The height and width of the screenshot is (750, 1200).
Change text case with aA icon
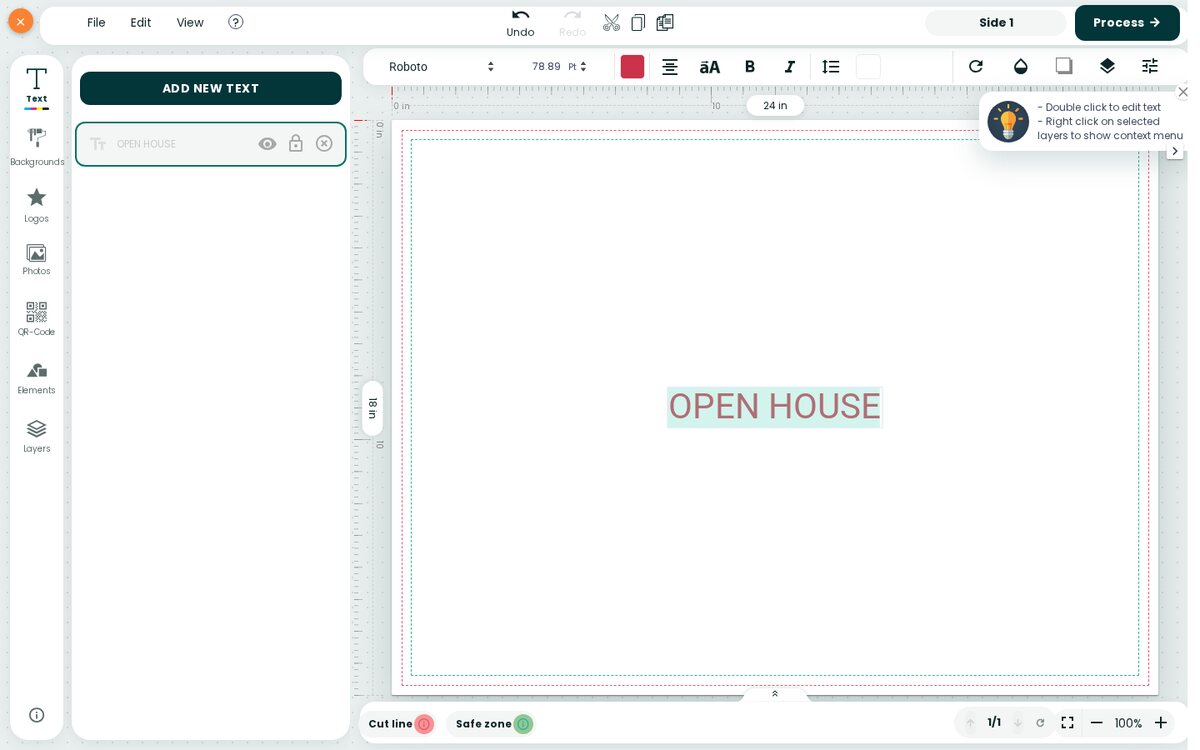tap(709, 66)
